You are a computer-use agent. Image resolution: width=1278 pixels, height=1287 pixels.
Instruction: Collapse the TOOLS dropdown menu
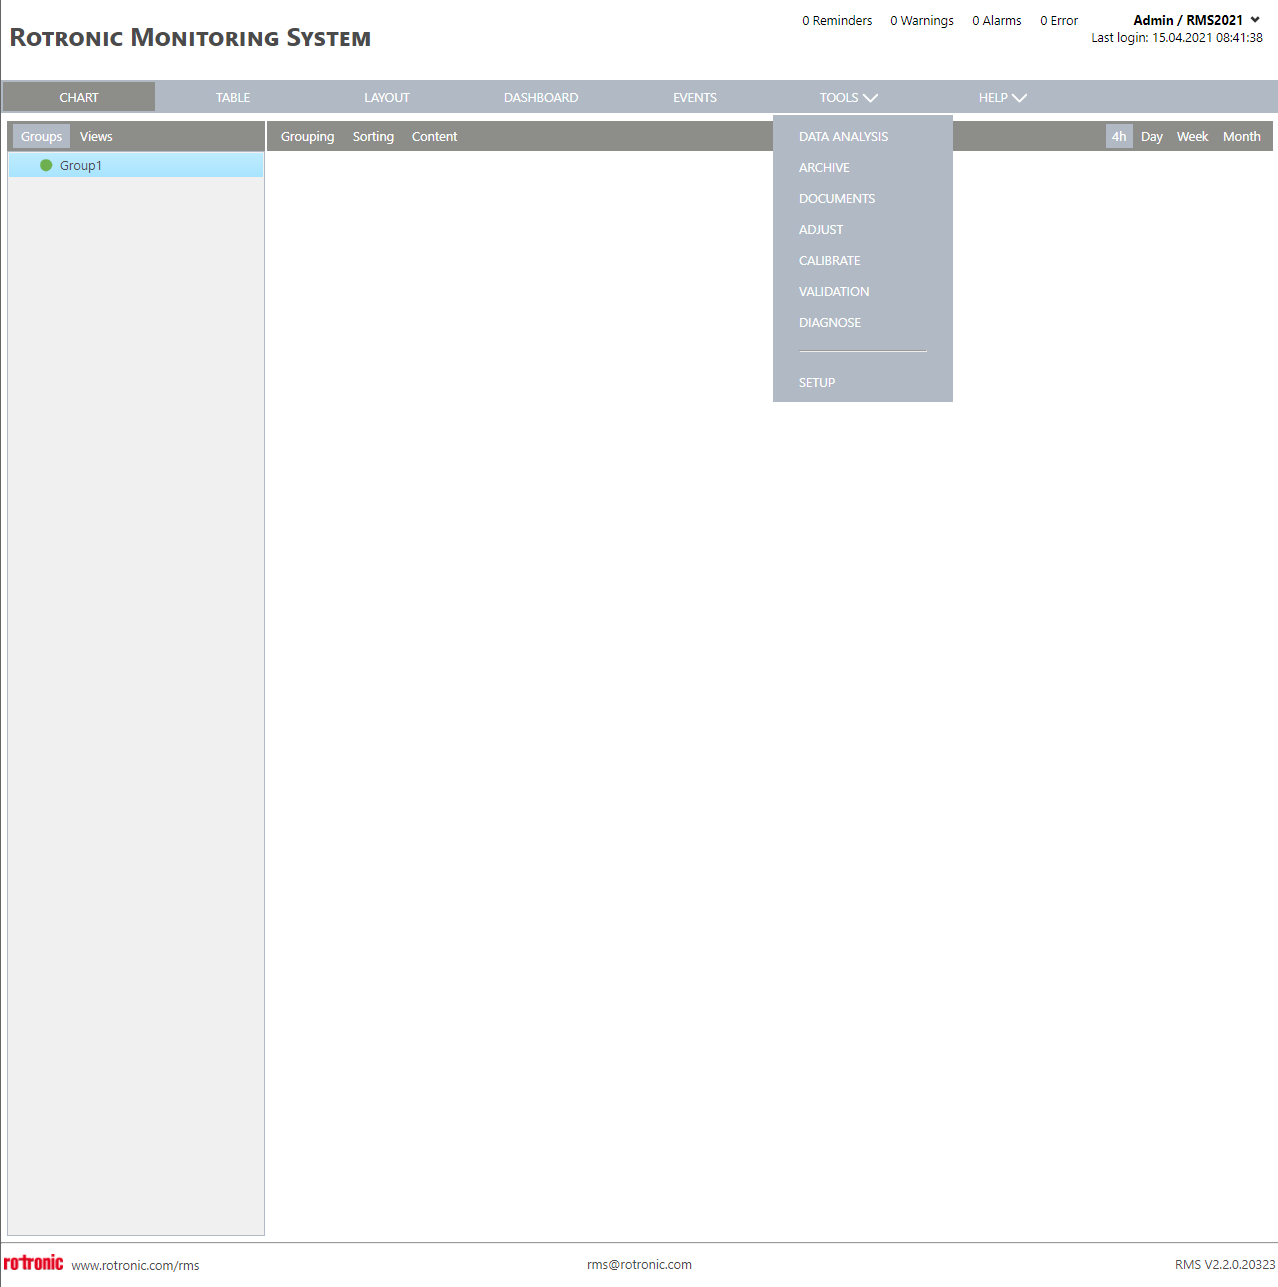pyautogui.click(x=848, y=97)
